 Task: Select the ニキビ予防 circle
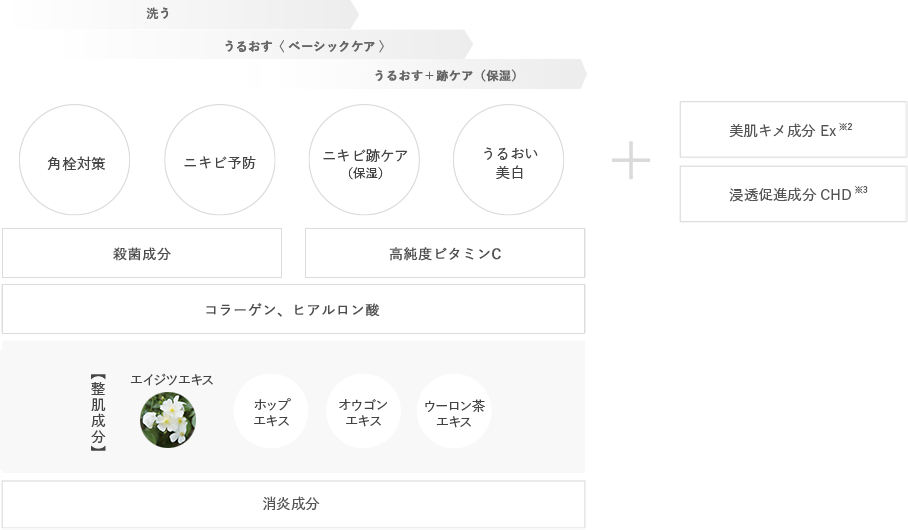[220, 161]
